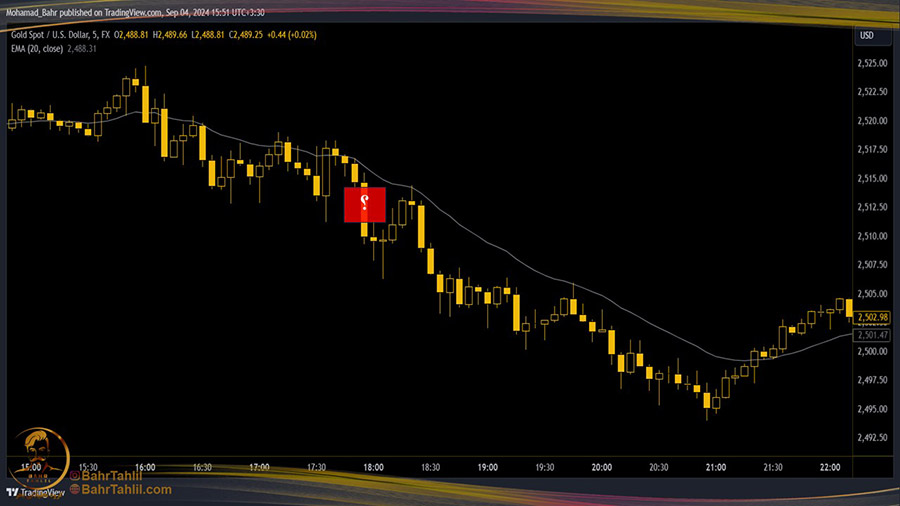Click the TradingView logo icon
Viewport: 900px width, 506px height.
13,492
